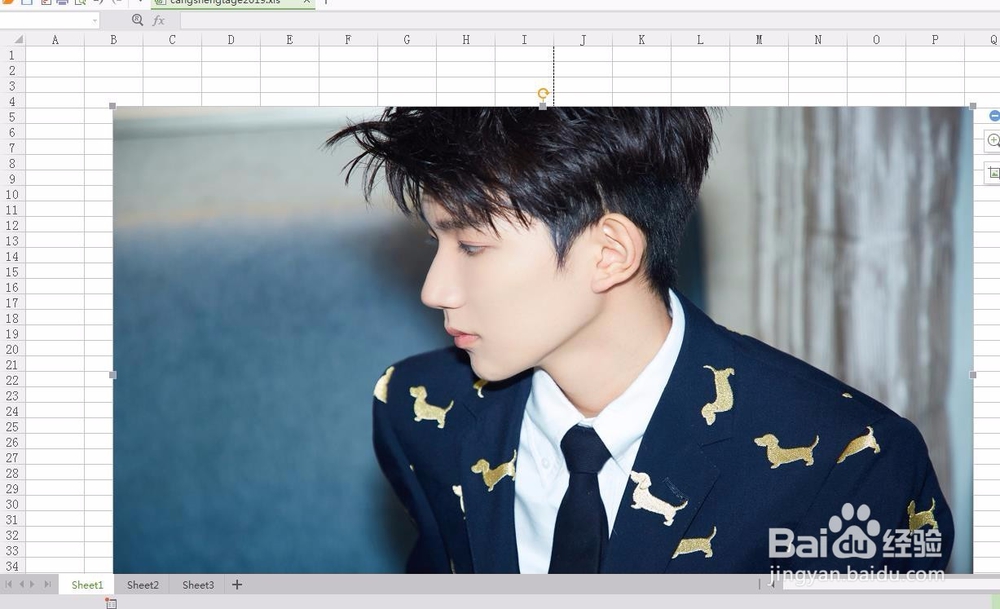This screenshot has width=1000, height=609.
Task: Select cell L3
Action: coord(700,85)
